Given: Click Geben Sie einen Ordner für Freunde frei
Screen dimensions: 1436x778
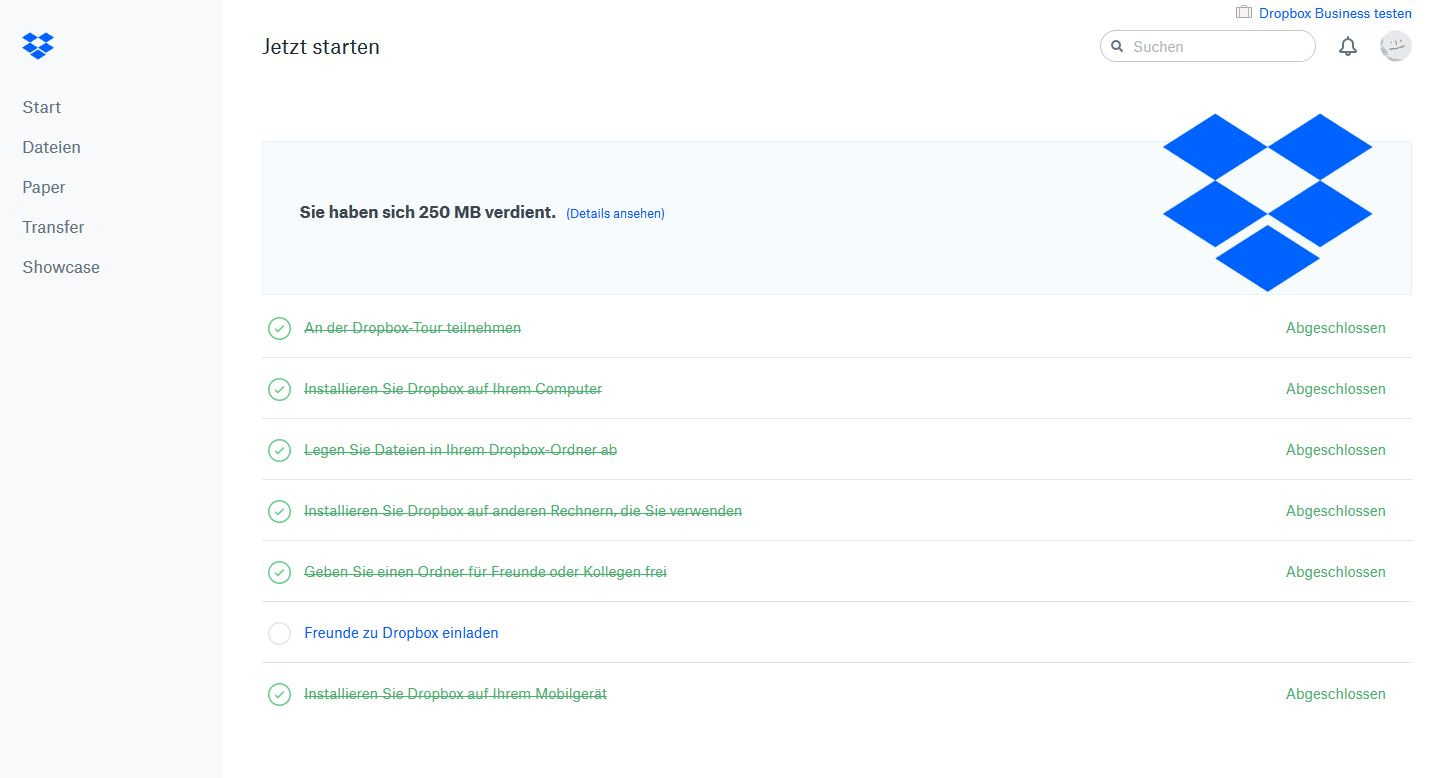Looking at the screenshot, I should (485, 572).
